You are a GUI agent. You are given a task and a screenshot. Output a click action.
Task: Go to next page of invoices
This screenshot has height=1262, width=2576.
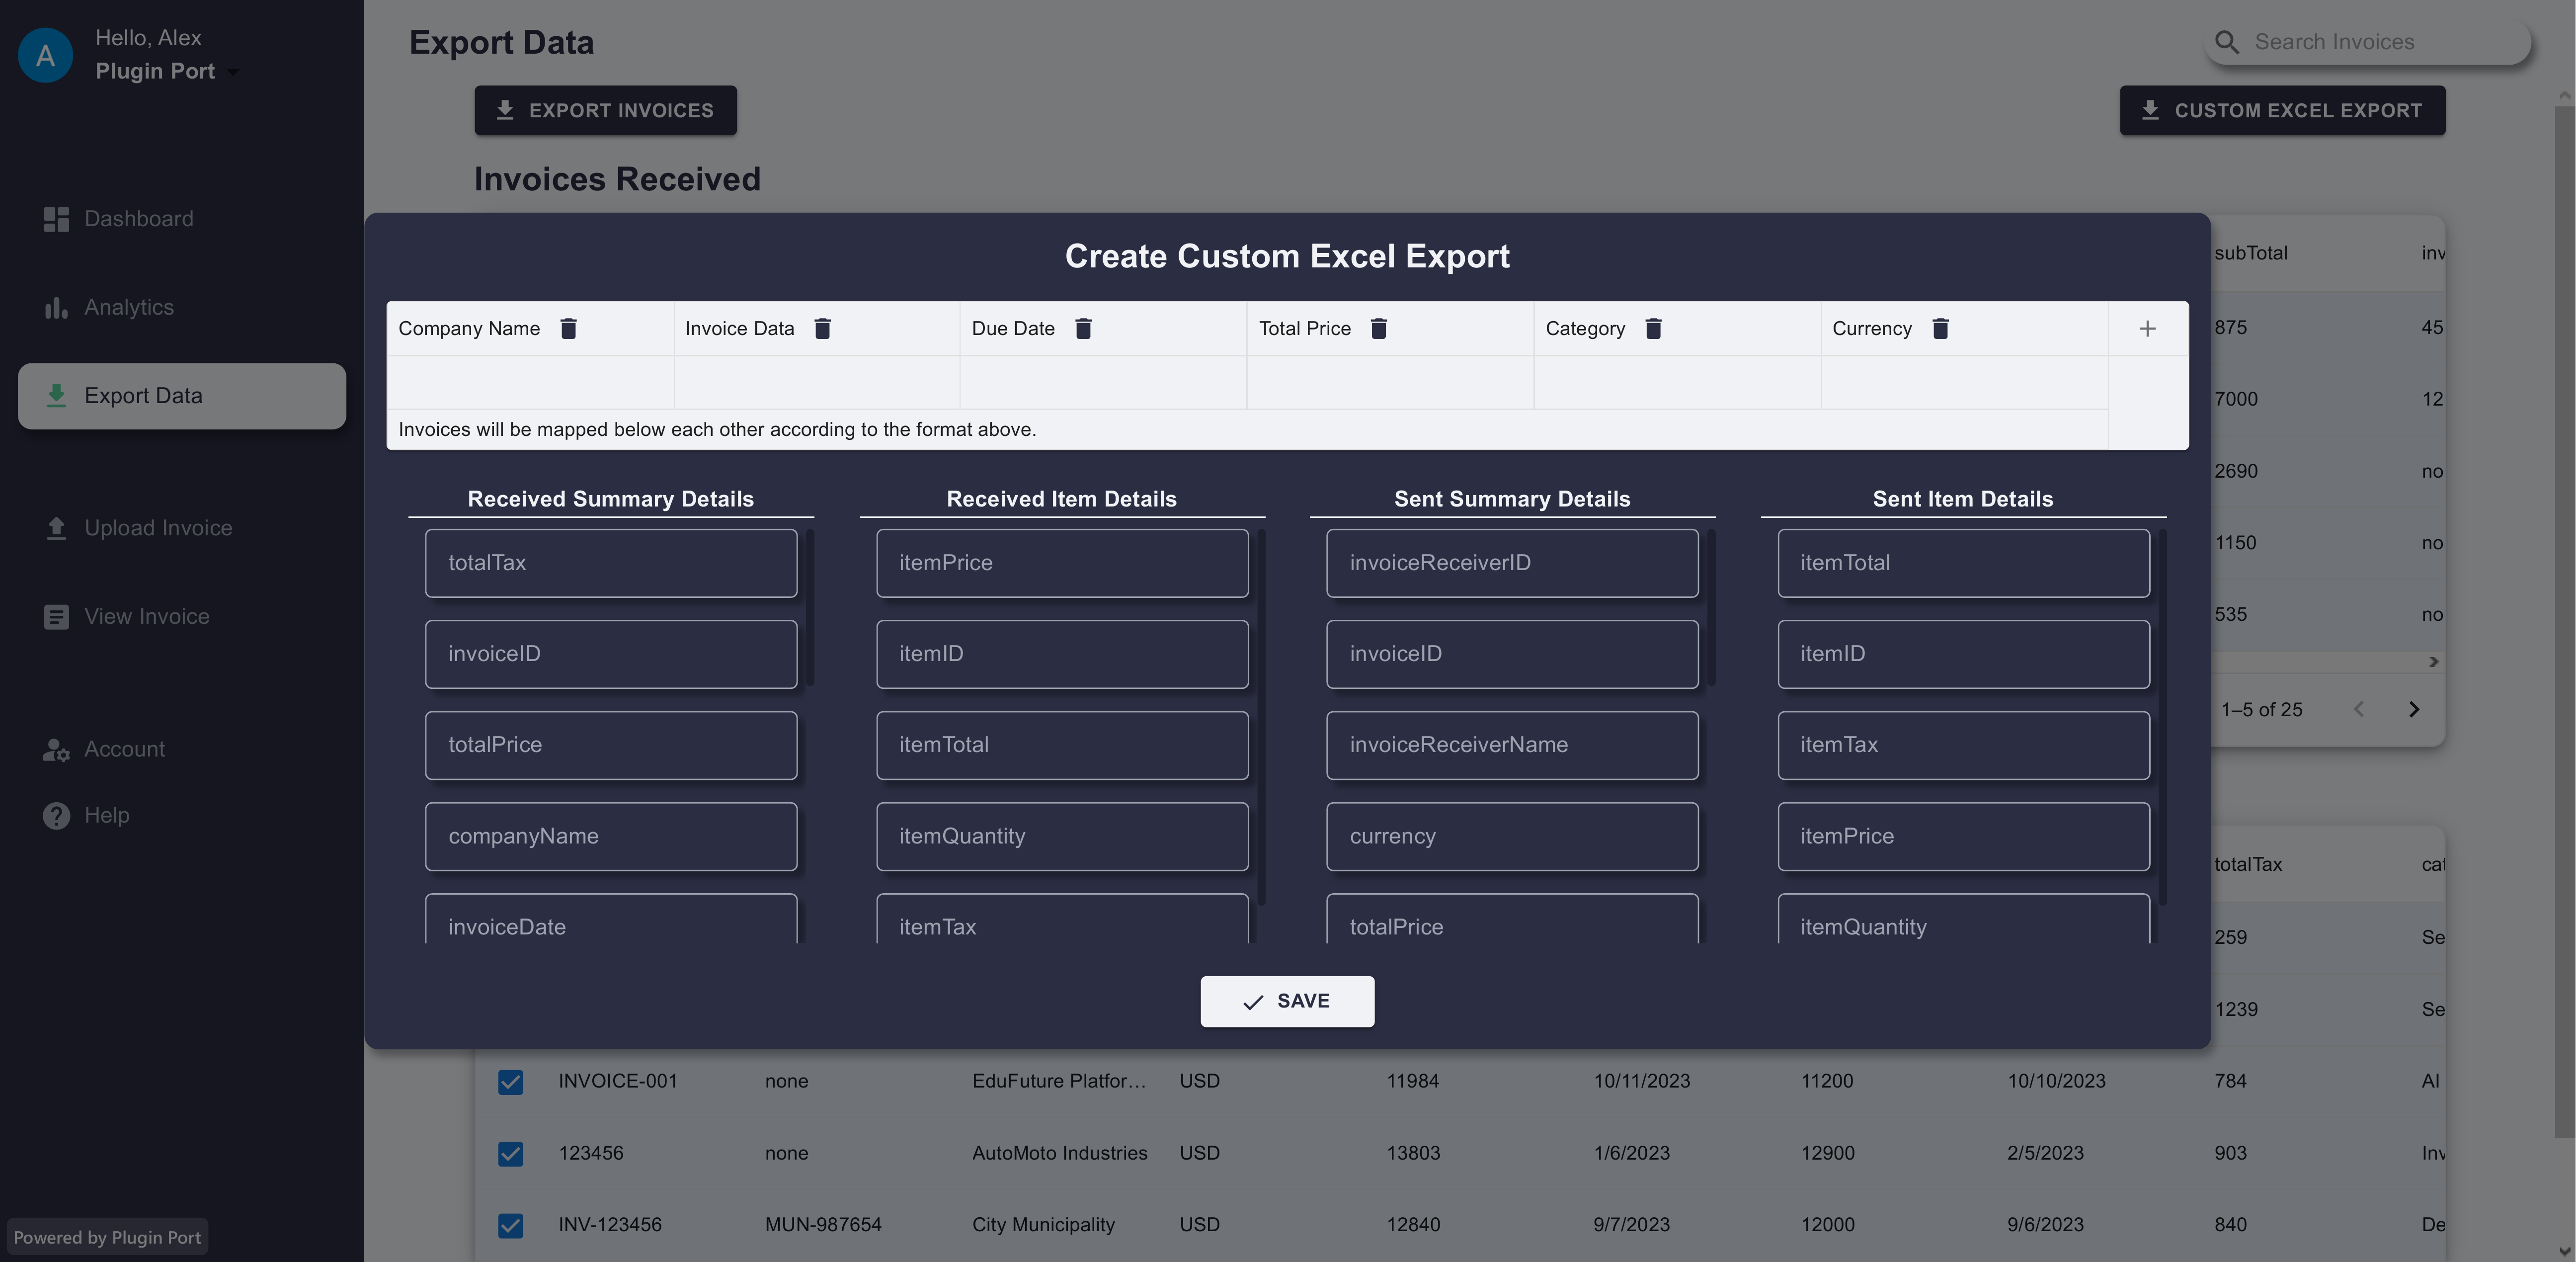pyautogui.click(x=2414, y=709)
